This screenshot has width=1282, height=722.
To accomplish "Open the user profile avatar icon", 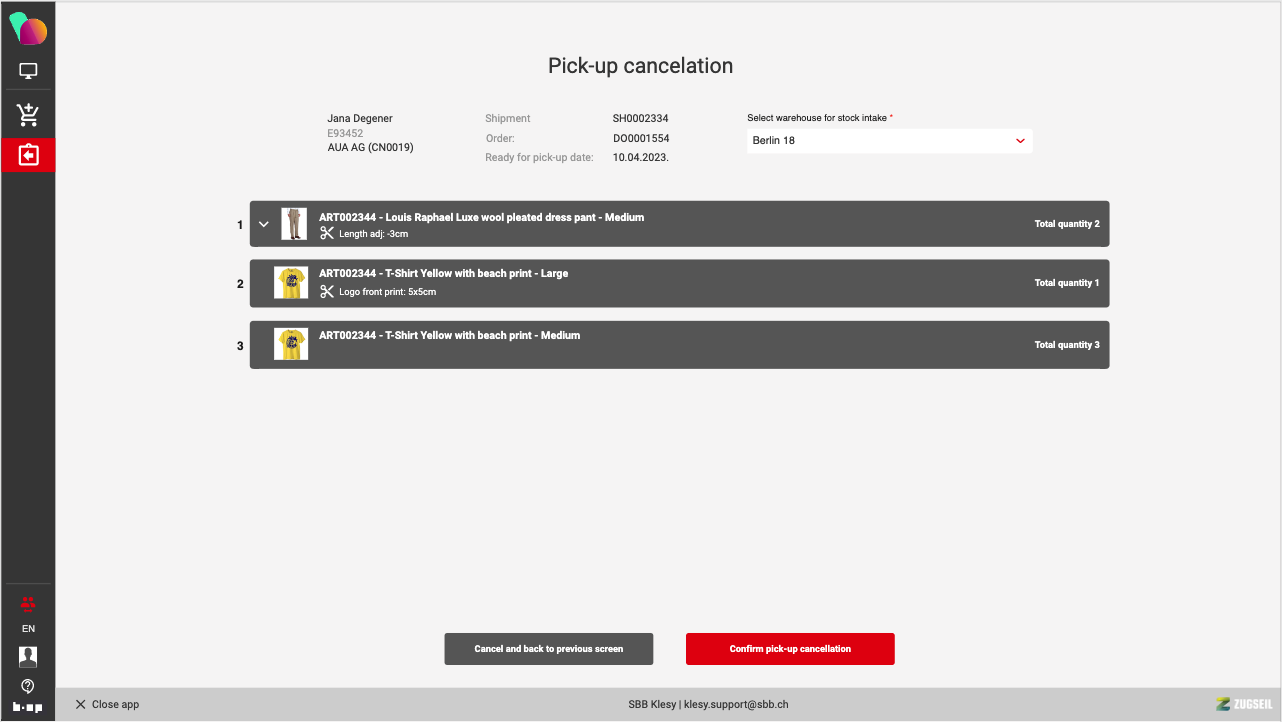I will [x=28, y=656].
